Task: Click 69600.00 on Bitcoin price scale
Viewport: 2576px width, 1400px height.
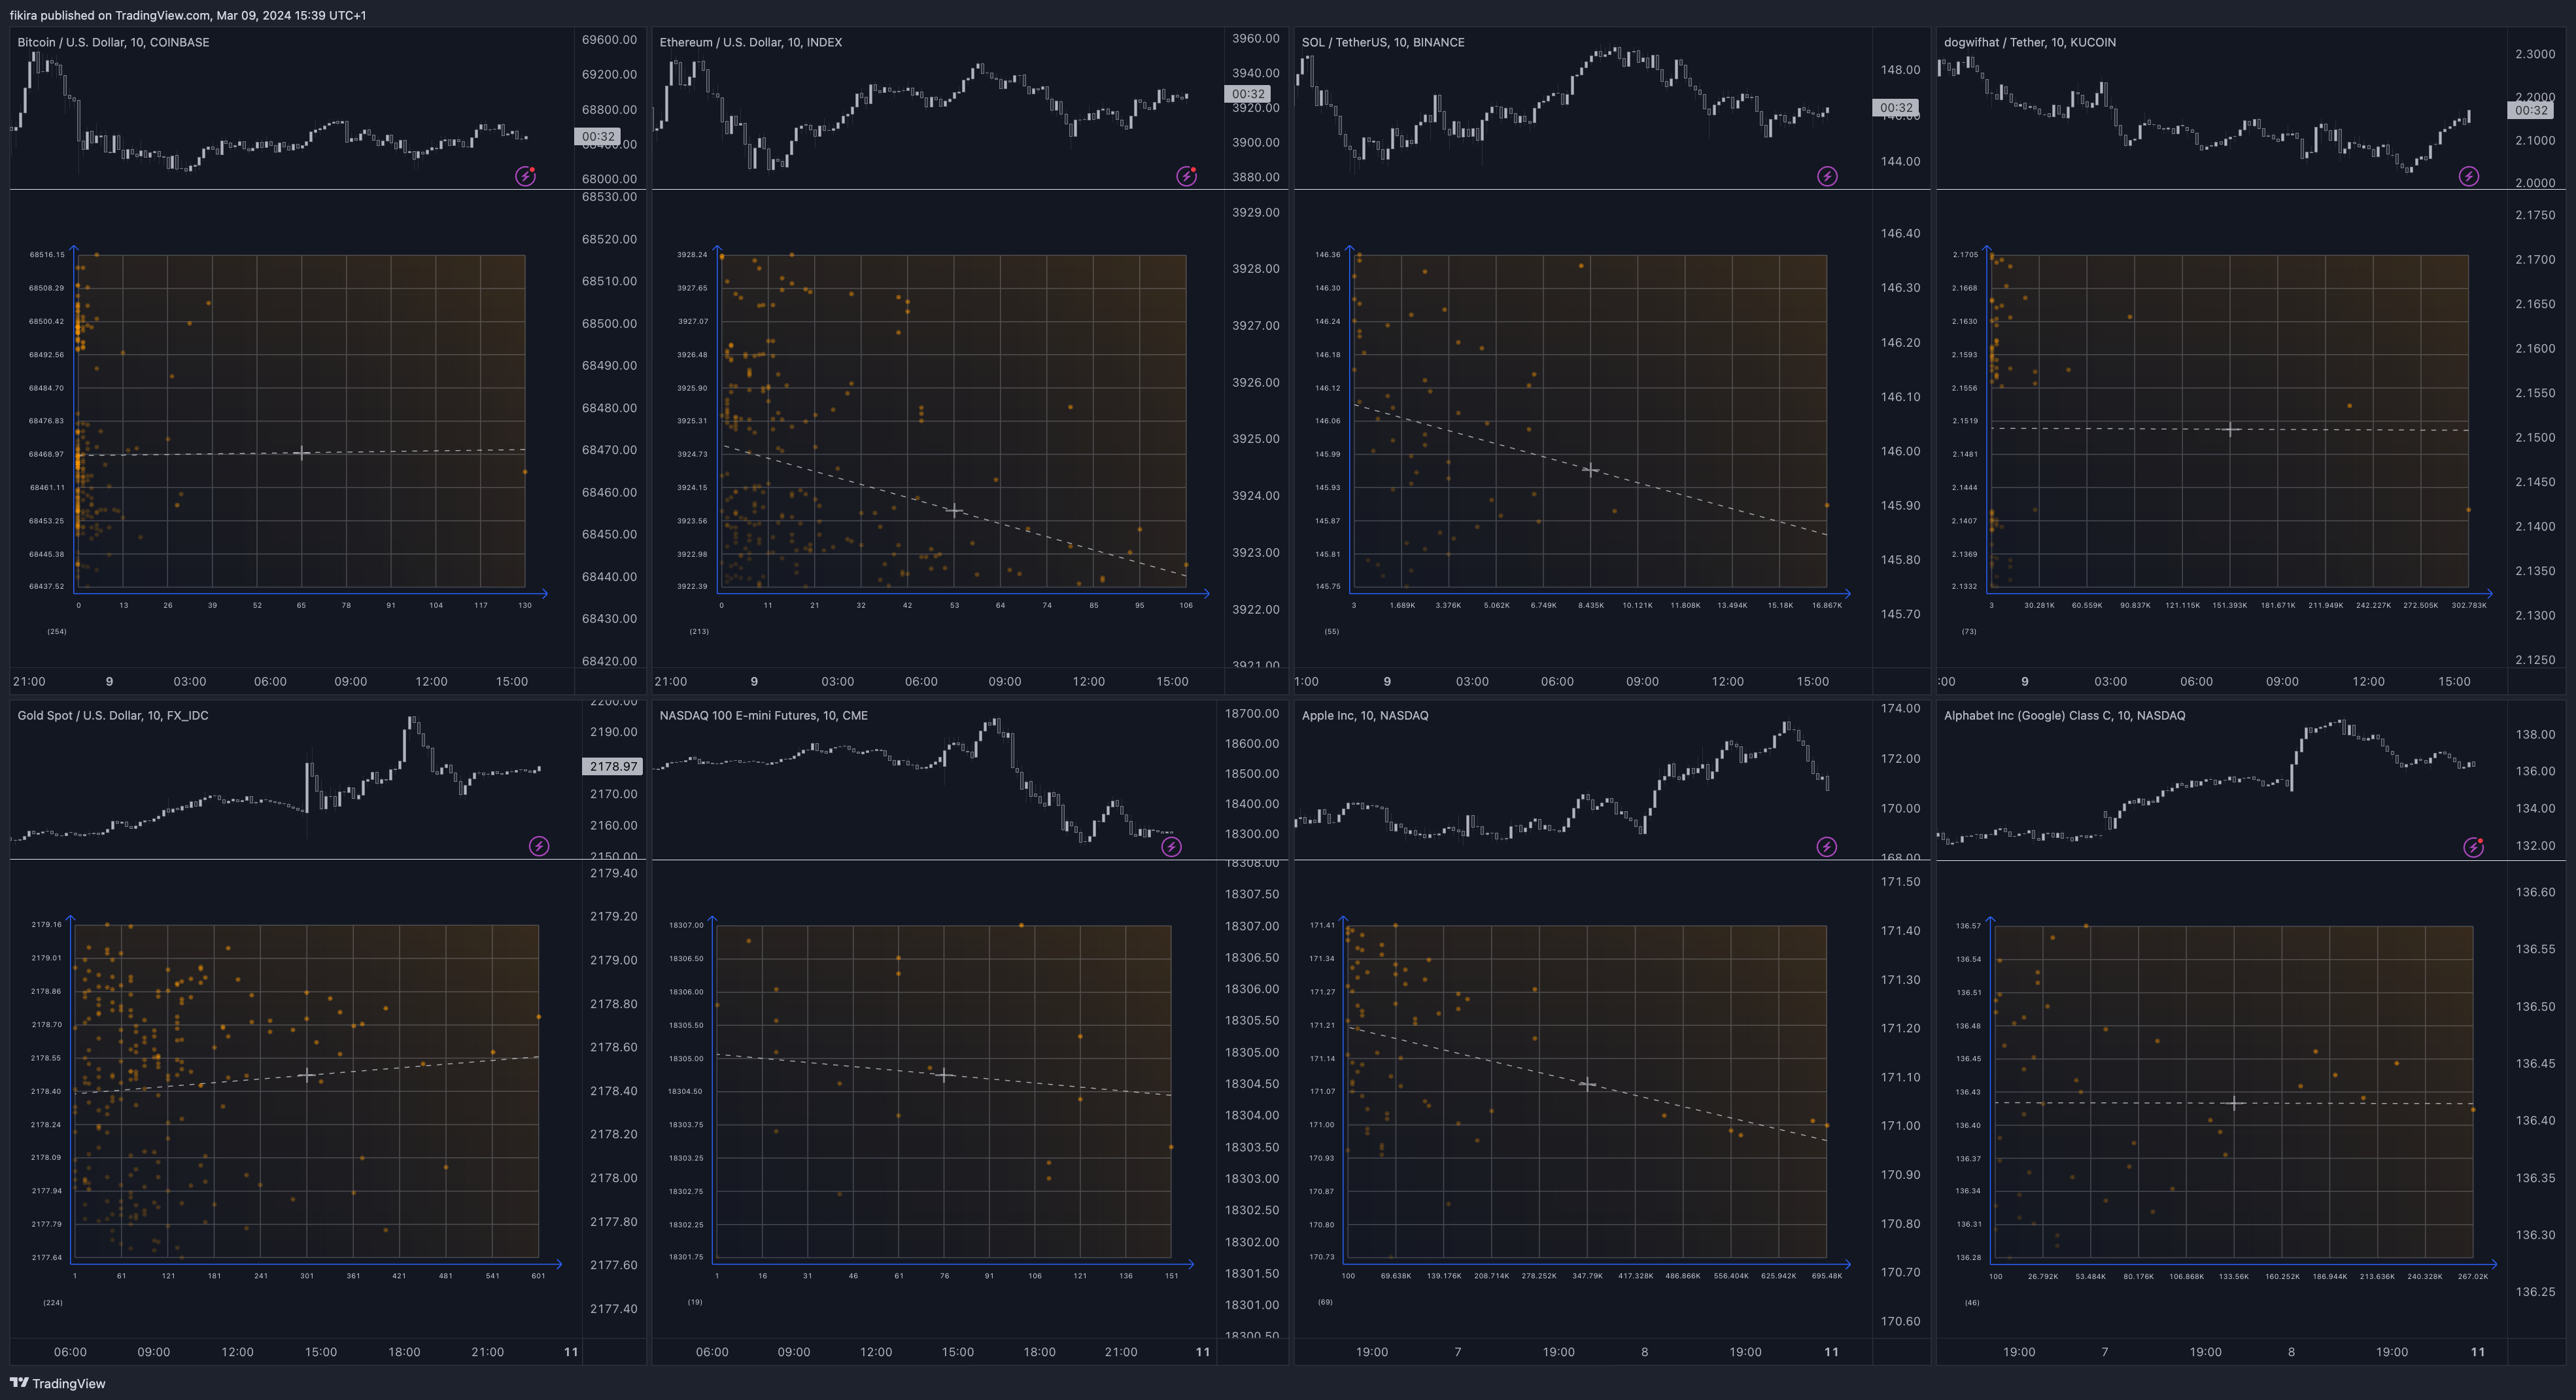Action: point(609,40)
